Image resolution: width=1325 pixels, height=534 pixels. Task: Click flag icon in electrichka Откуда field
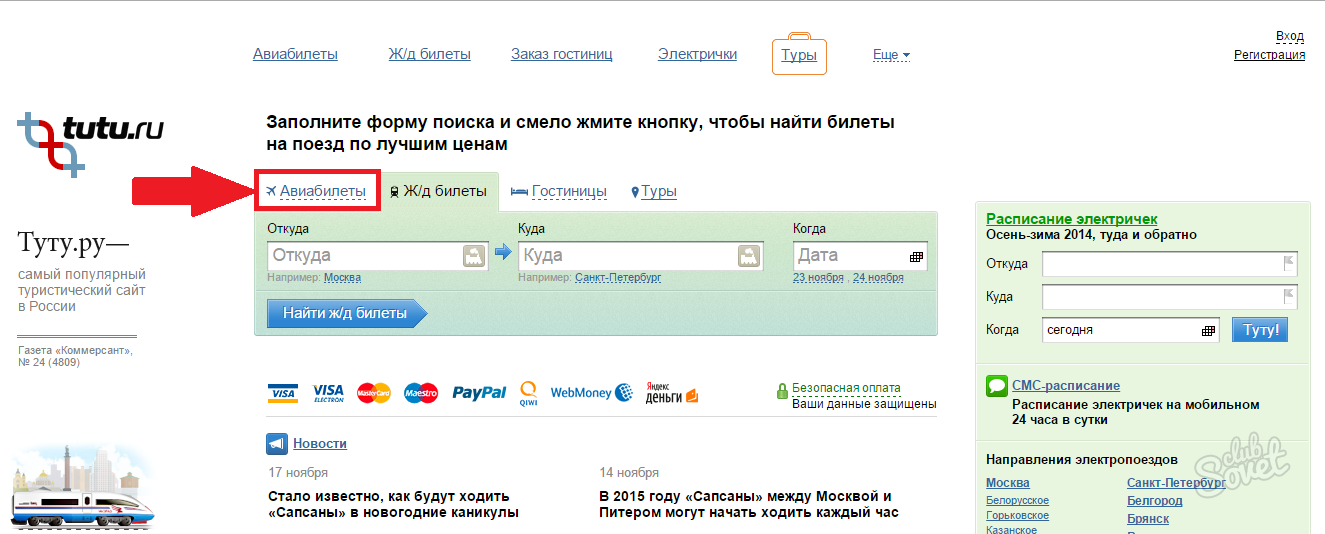(x=1288, y=264)
